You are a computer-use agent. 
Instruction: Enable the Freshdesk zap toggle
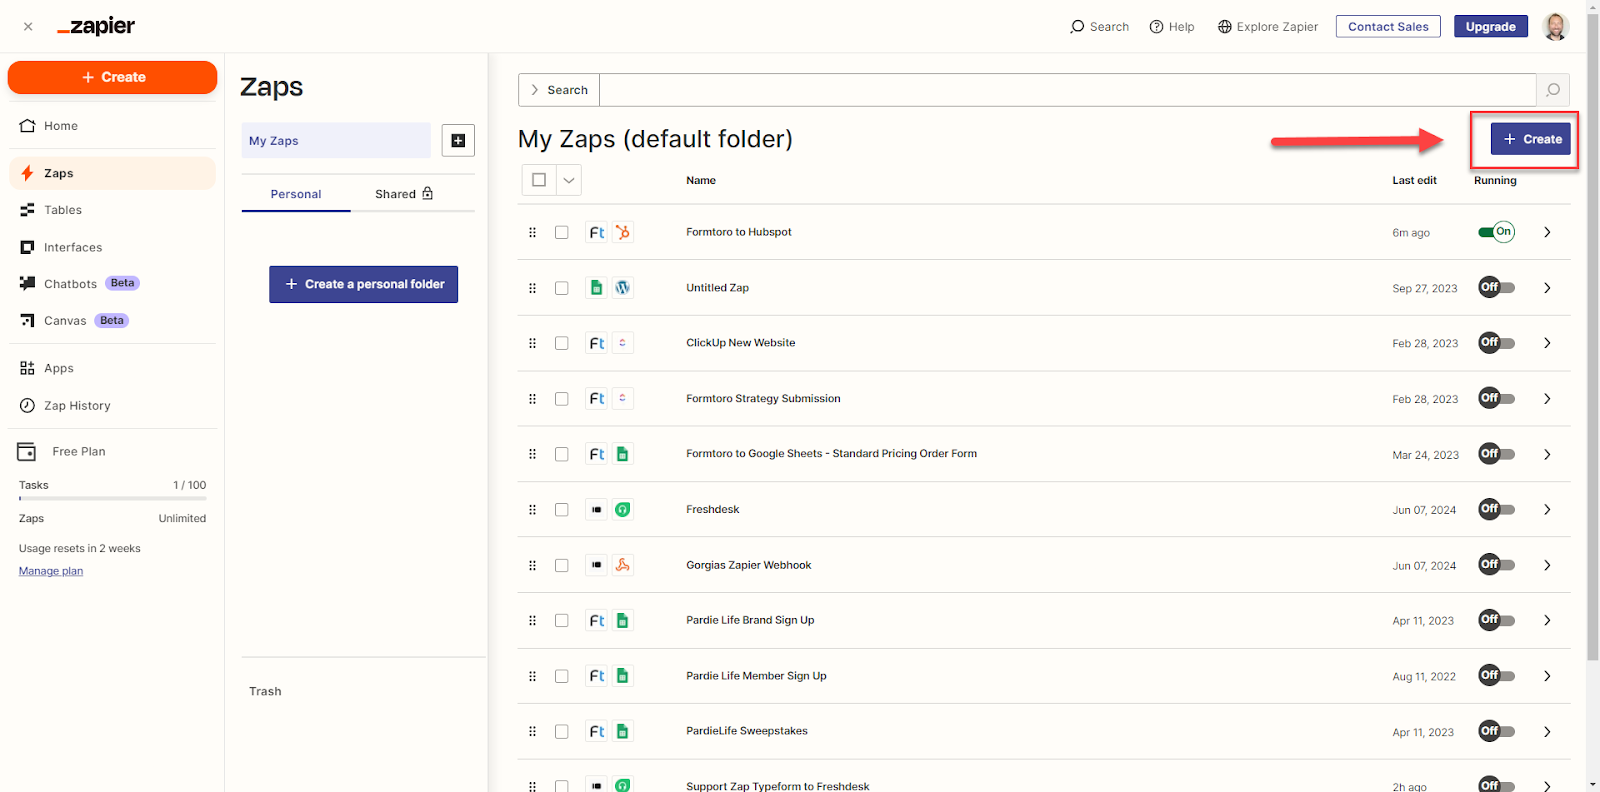pyautogui.click(x=1496, y=510)
